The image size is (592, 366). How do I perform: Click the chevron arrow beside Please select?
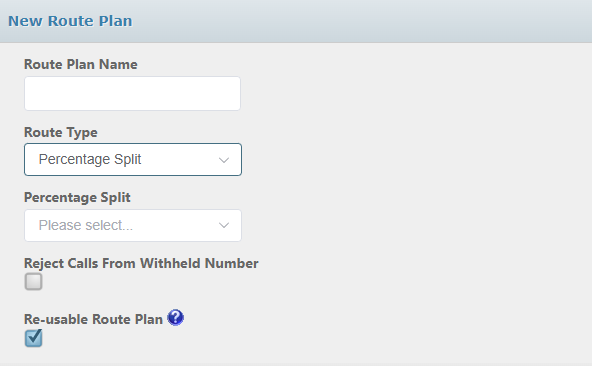pos(224,225)
